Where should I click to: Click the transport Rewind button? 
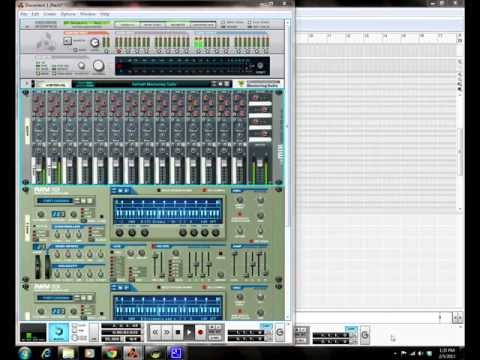click(x=156, y=332)
